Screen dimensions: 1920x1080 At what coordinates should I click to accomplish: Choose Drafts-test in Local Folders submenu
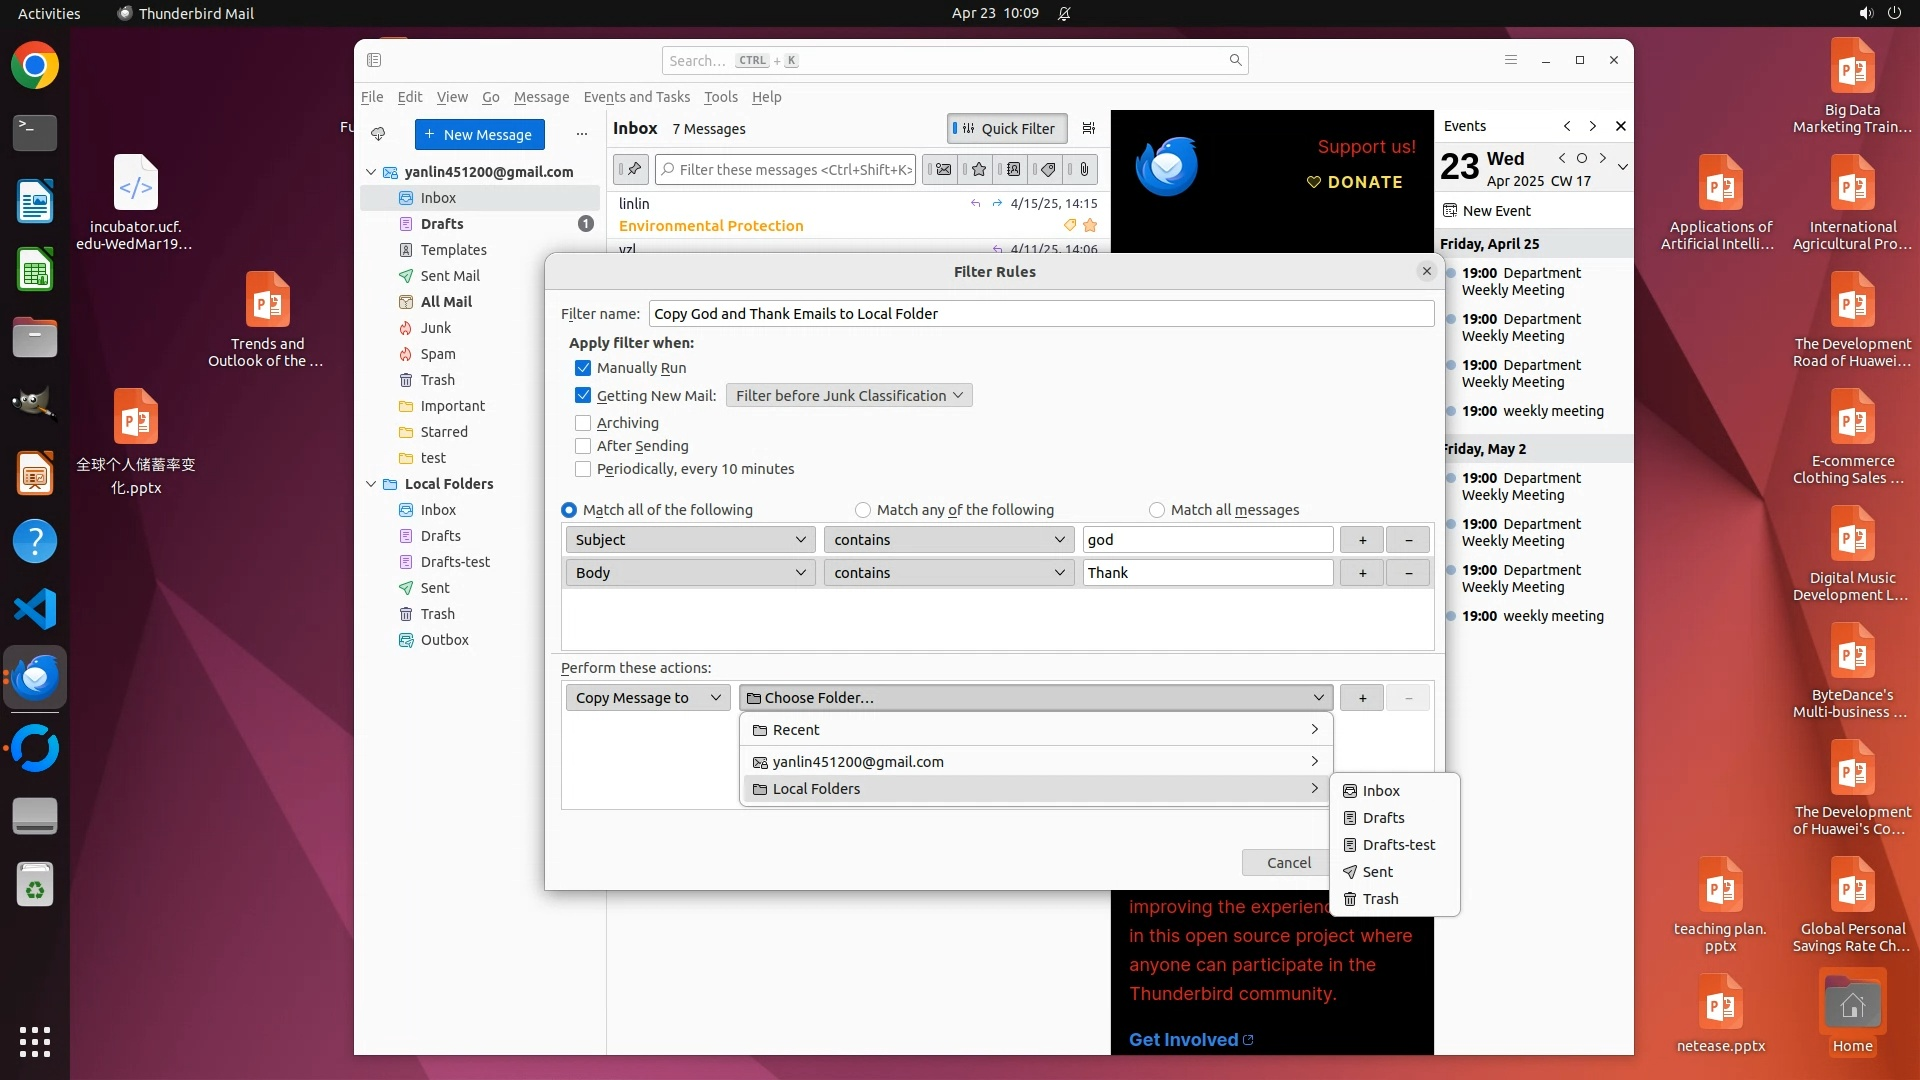[x=1397, y=845]
